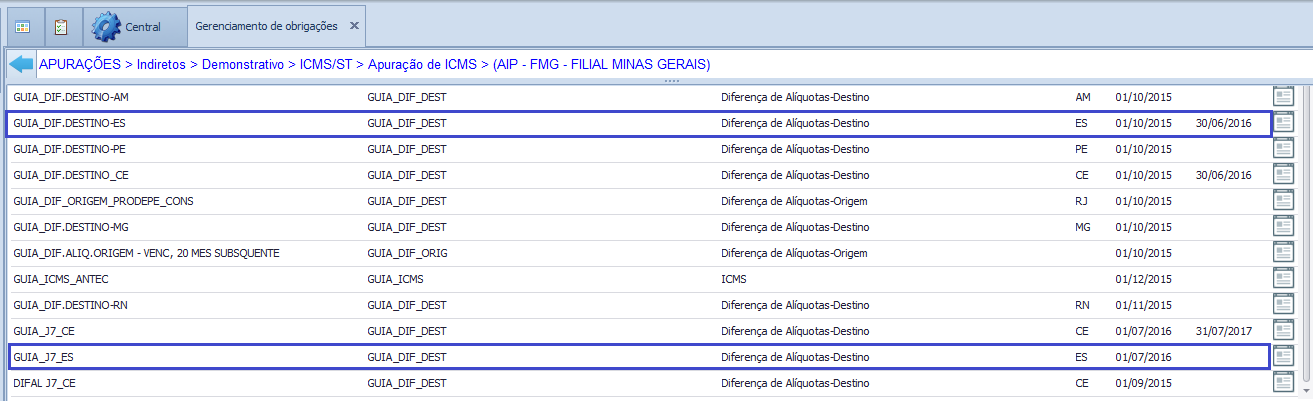
Task: Select the GUIA_DIF.DESTINO-AM entry
Action: (x=69, y=97)
